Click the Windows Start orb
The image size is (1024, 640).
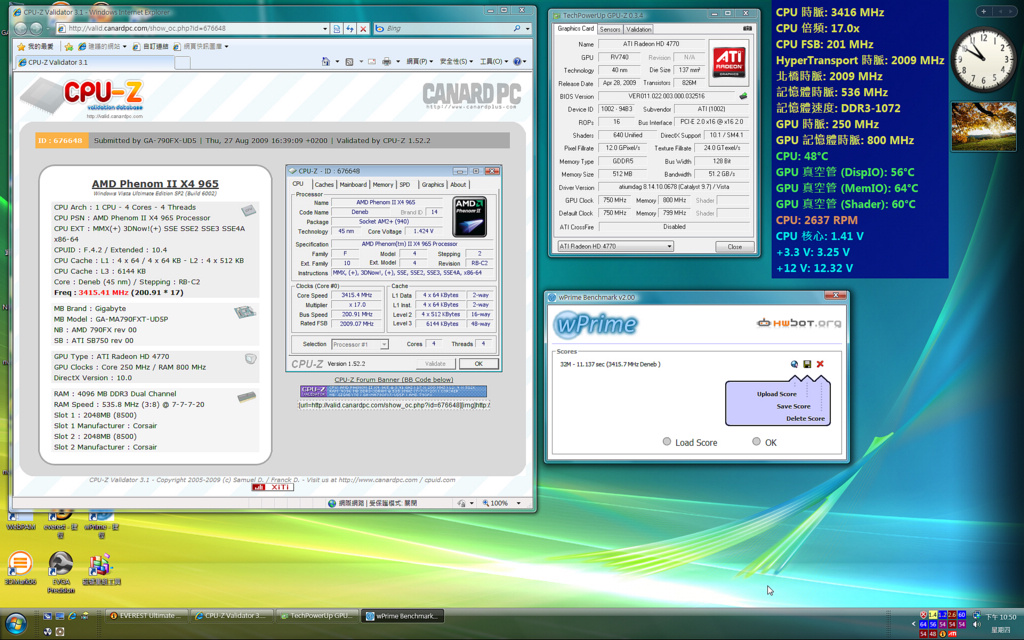(15, 623)
